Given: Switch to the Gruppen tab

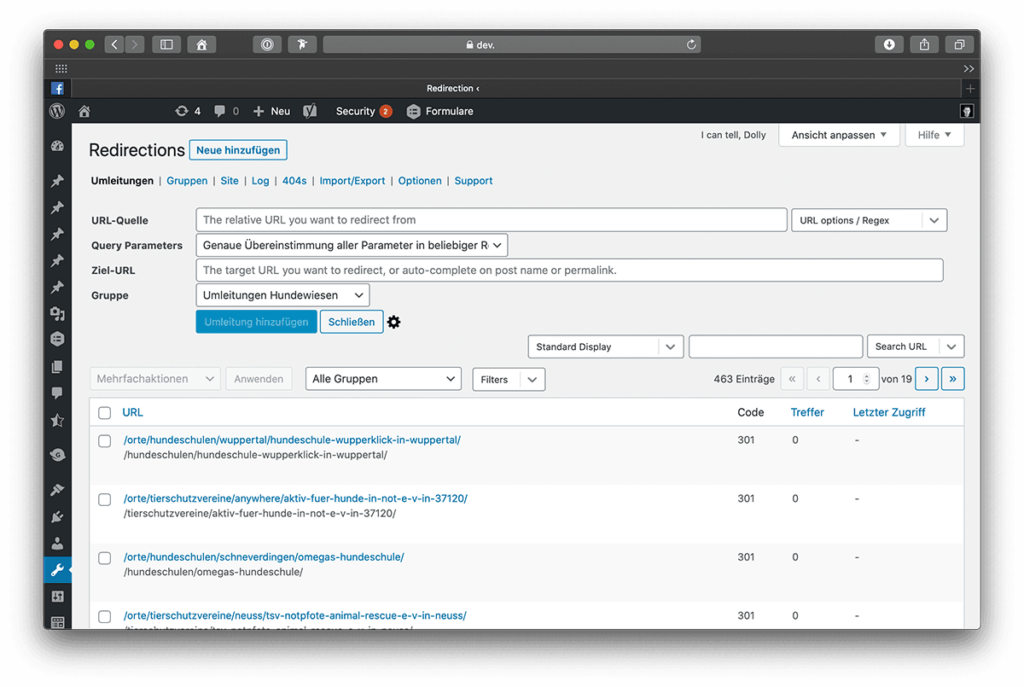Looking at the screenshot, I should [187, 181].
